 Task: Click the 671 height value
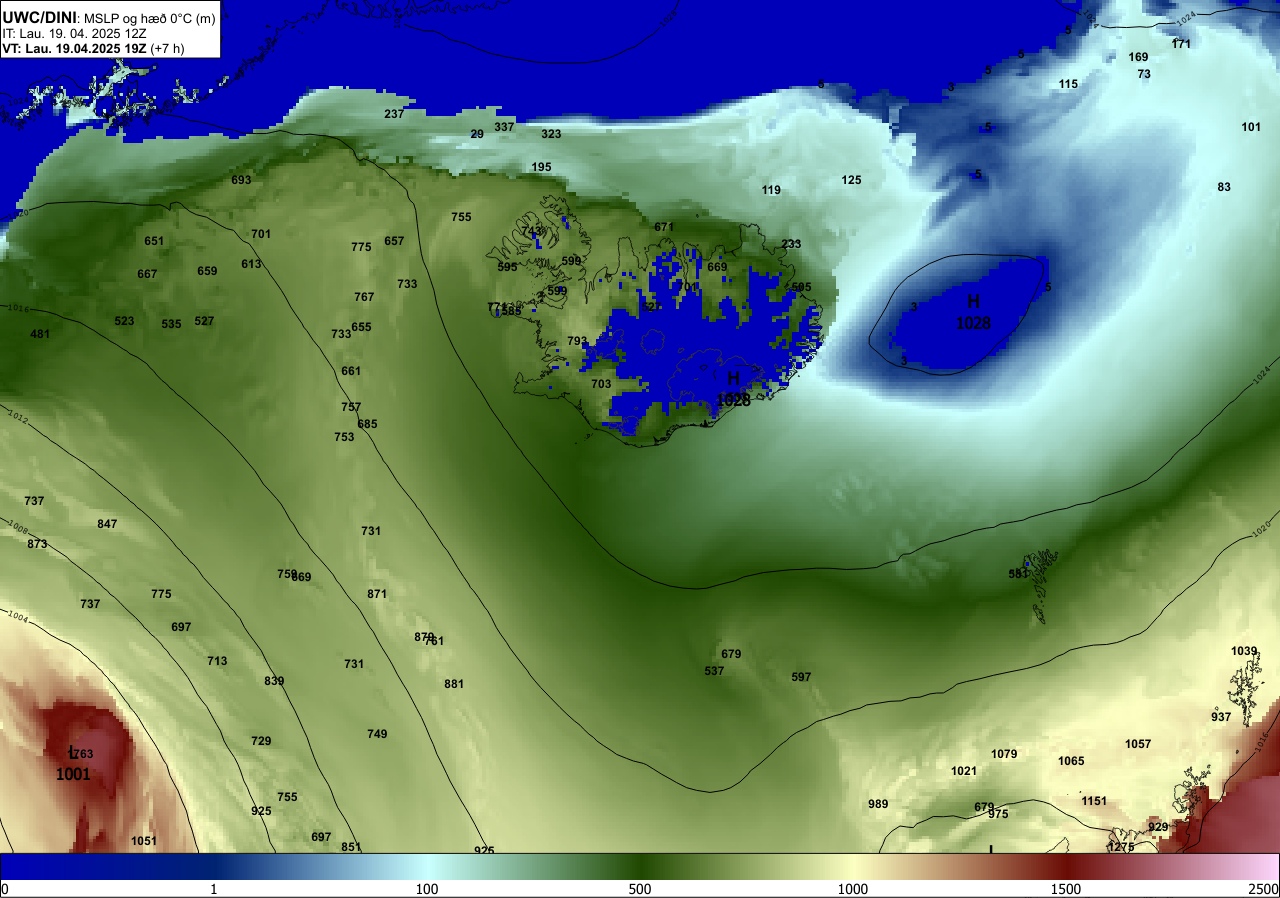664,227
